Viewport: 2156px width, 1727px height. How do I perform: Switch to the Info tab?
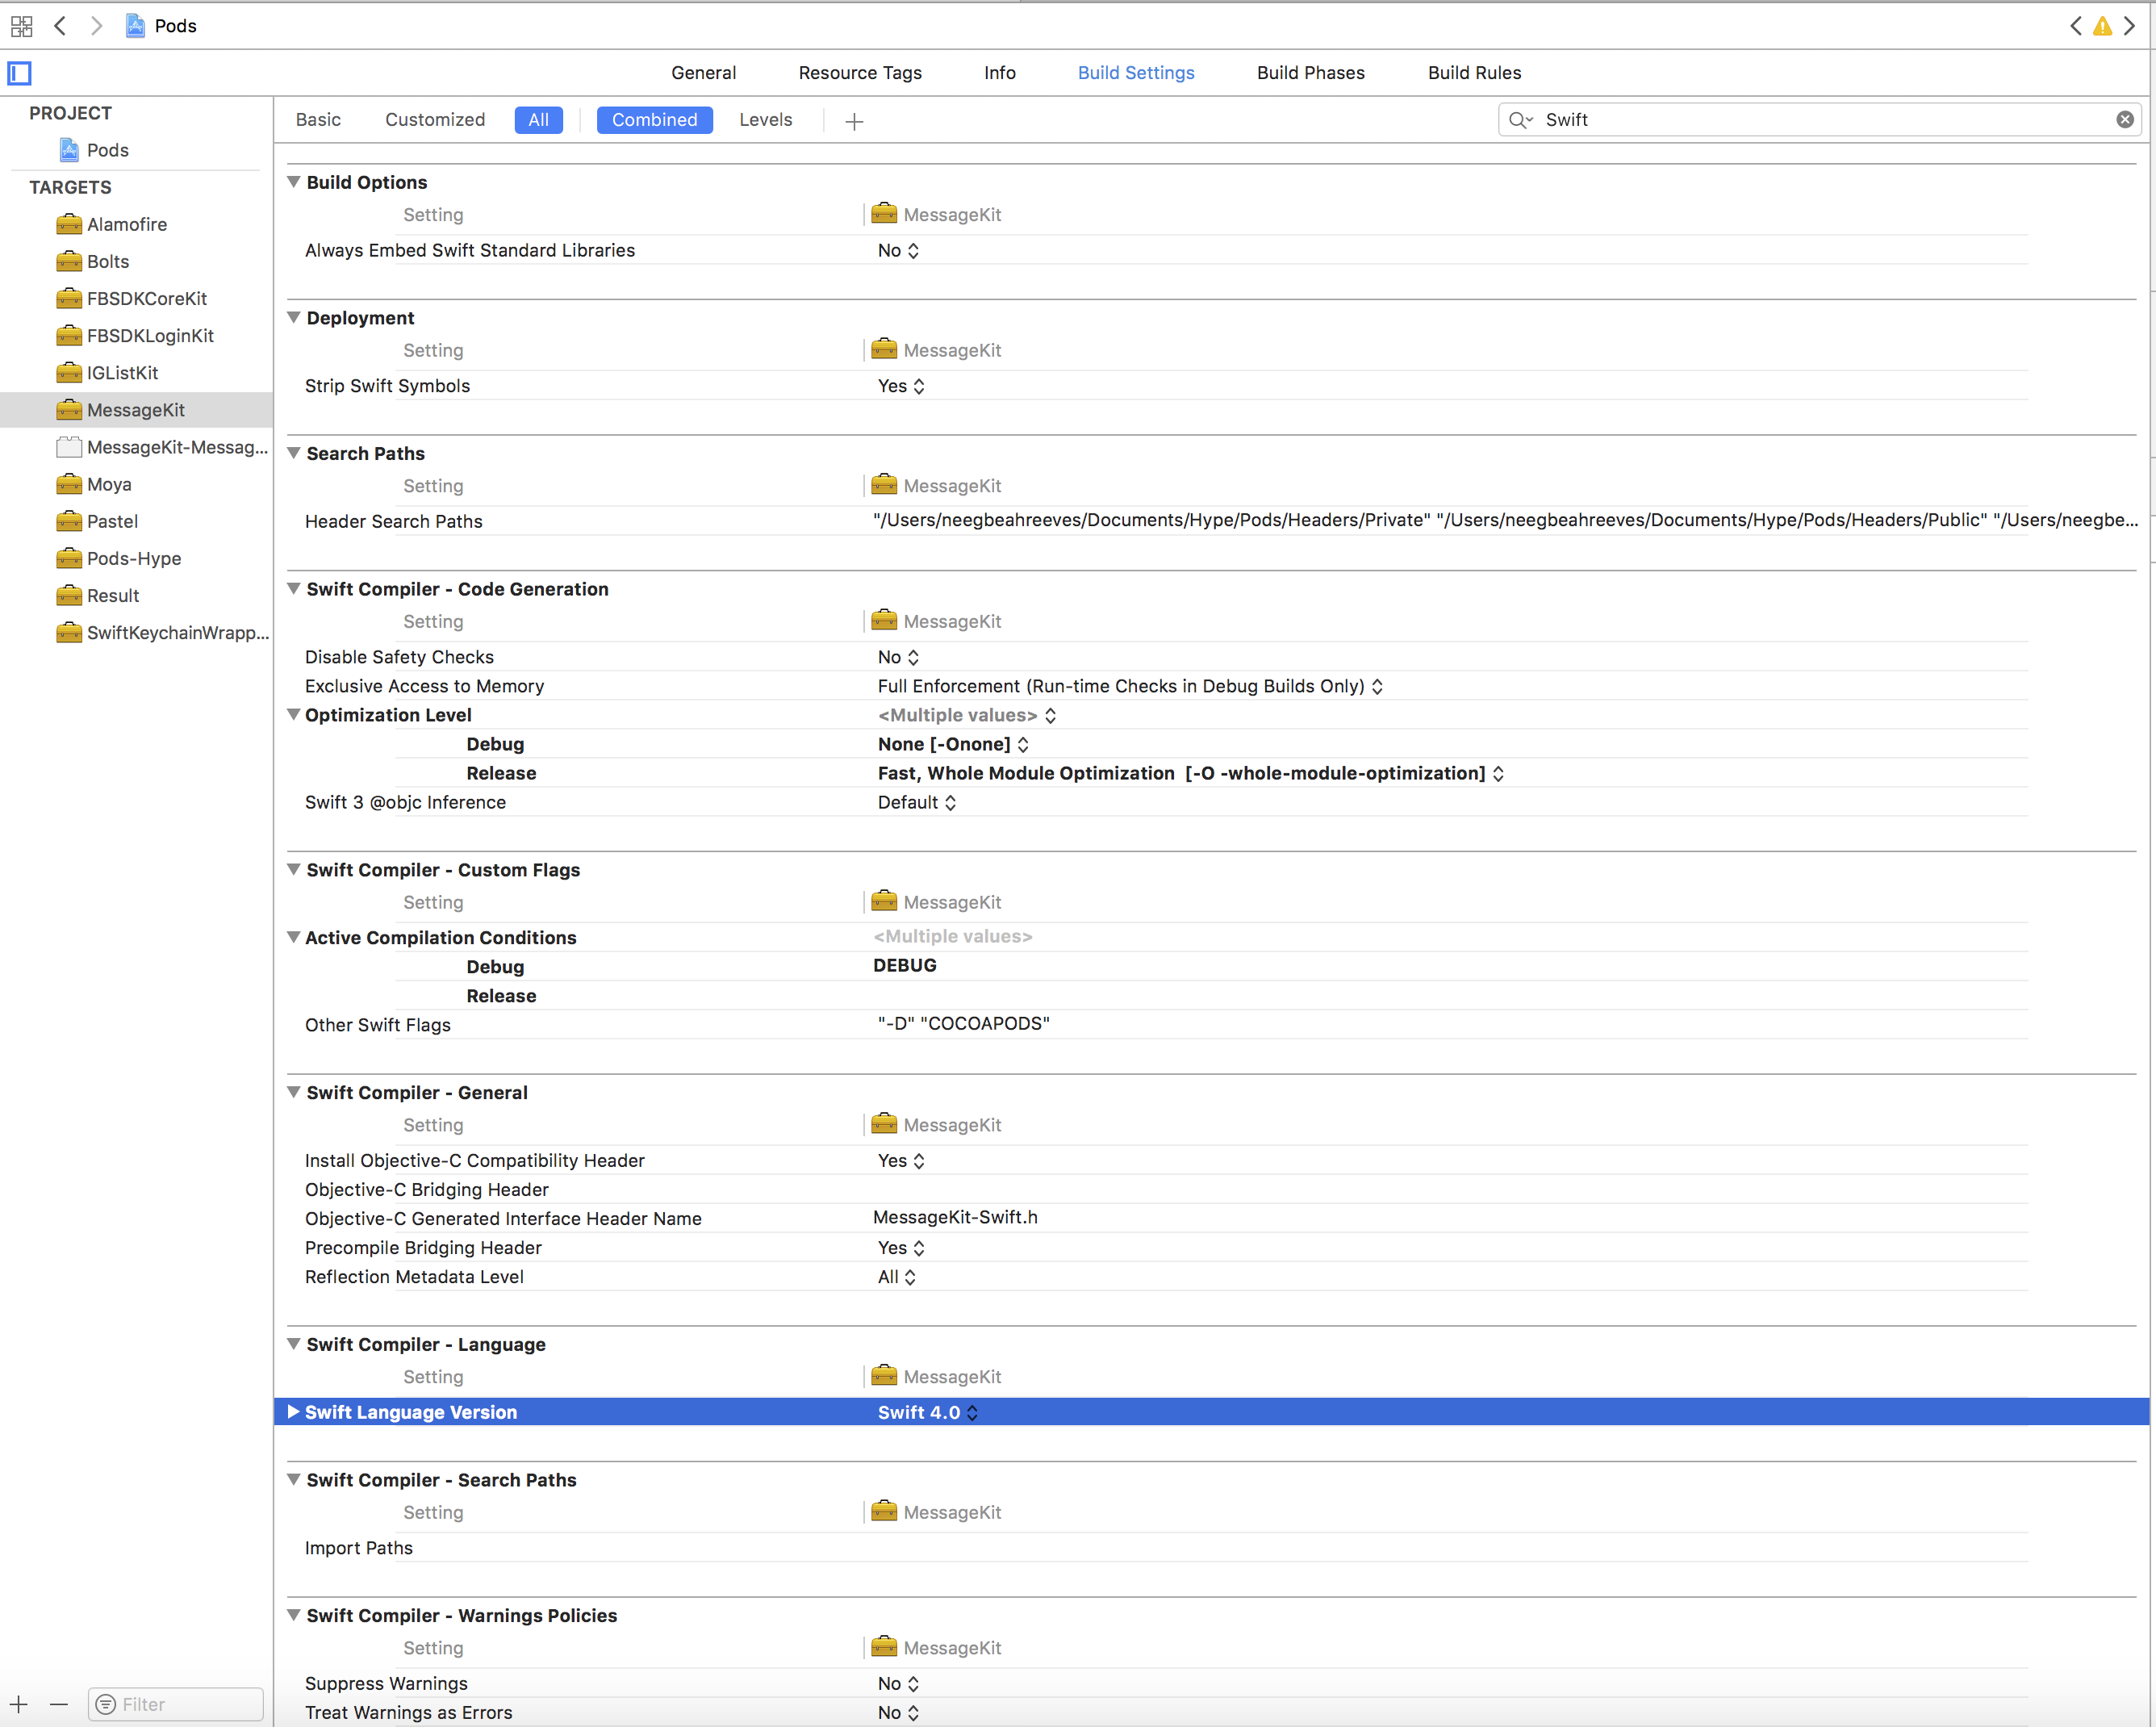coord(999,73)
